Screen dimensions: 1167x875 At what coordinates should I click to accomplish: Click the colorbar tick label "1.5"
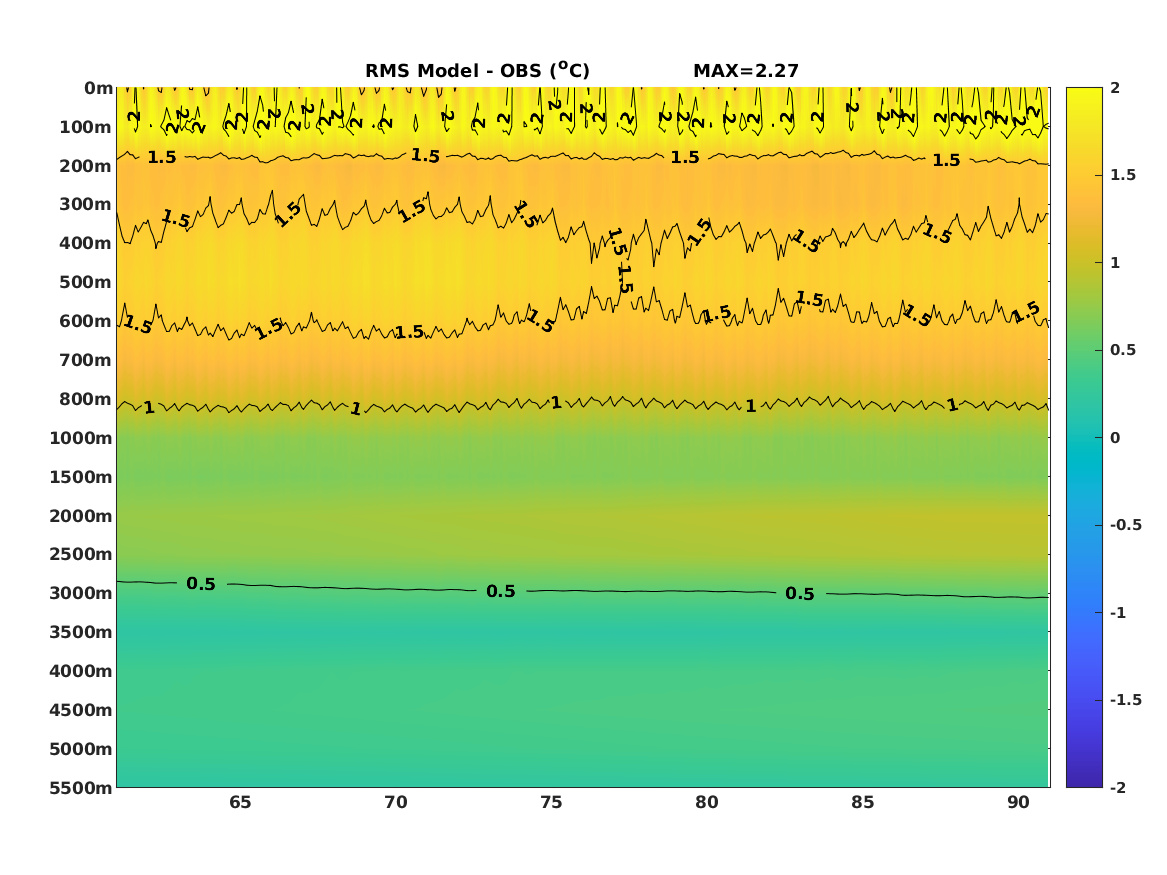(x=1123, y=175)
